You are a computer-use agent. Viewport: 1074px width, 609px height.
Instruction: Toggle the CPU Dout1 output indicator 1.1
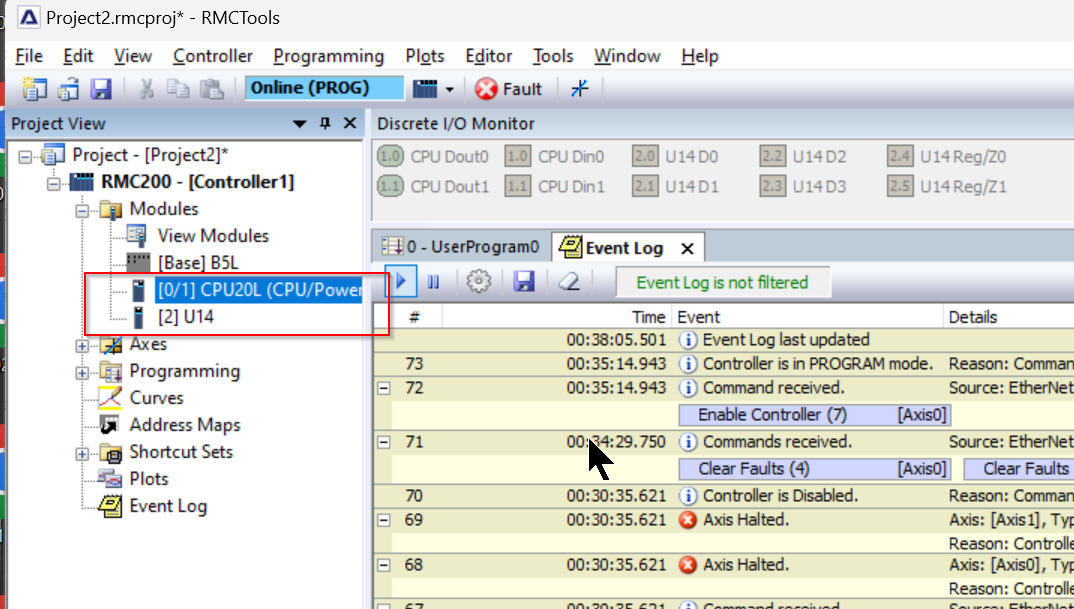point(390,186)
